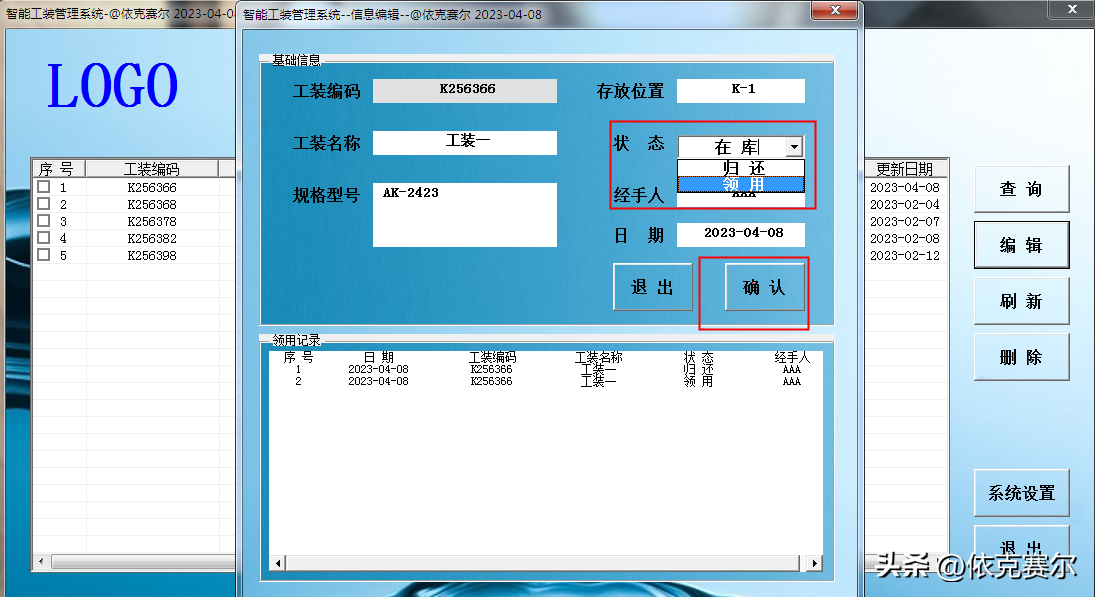This screenshot has width=1095, height=597.
Task: Click the 规格型号 text box AK-2423
Action: (464, 214)
